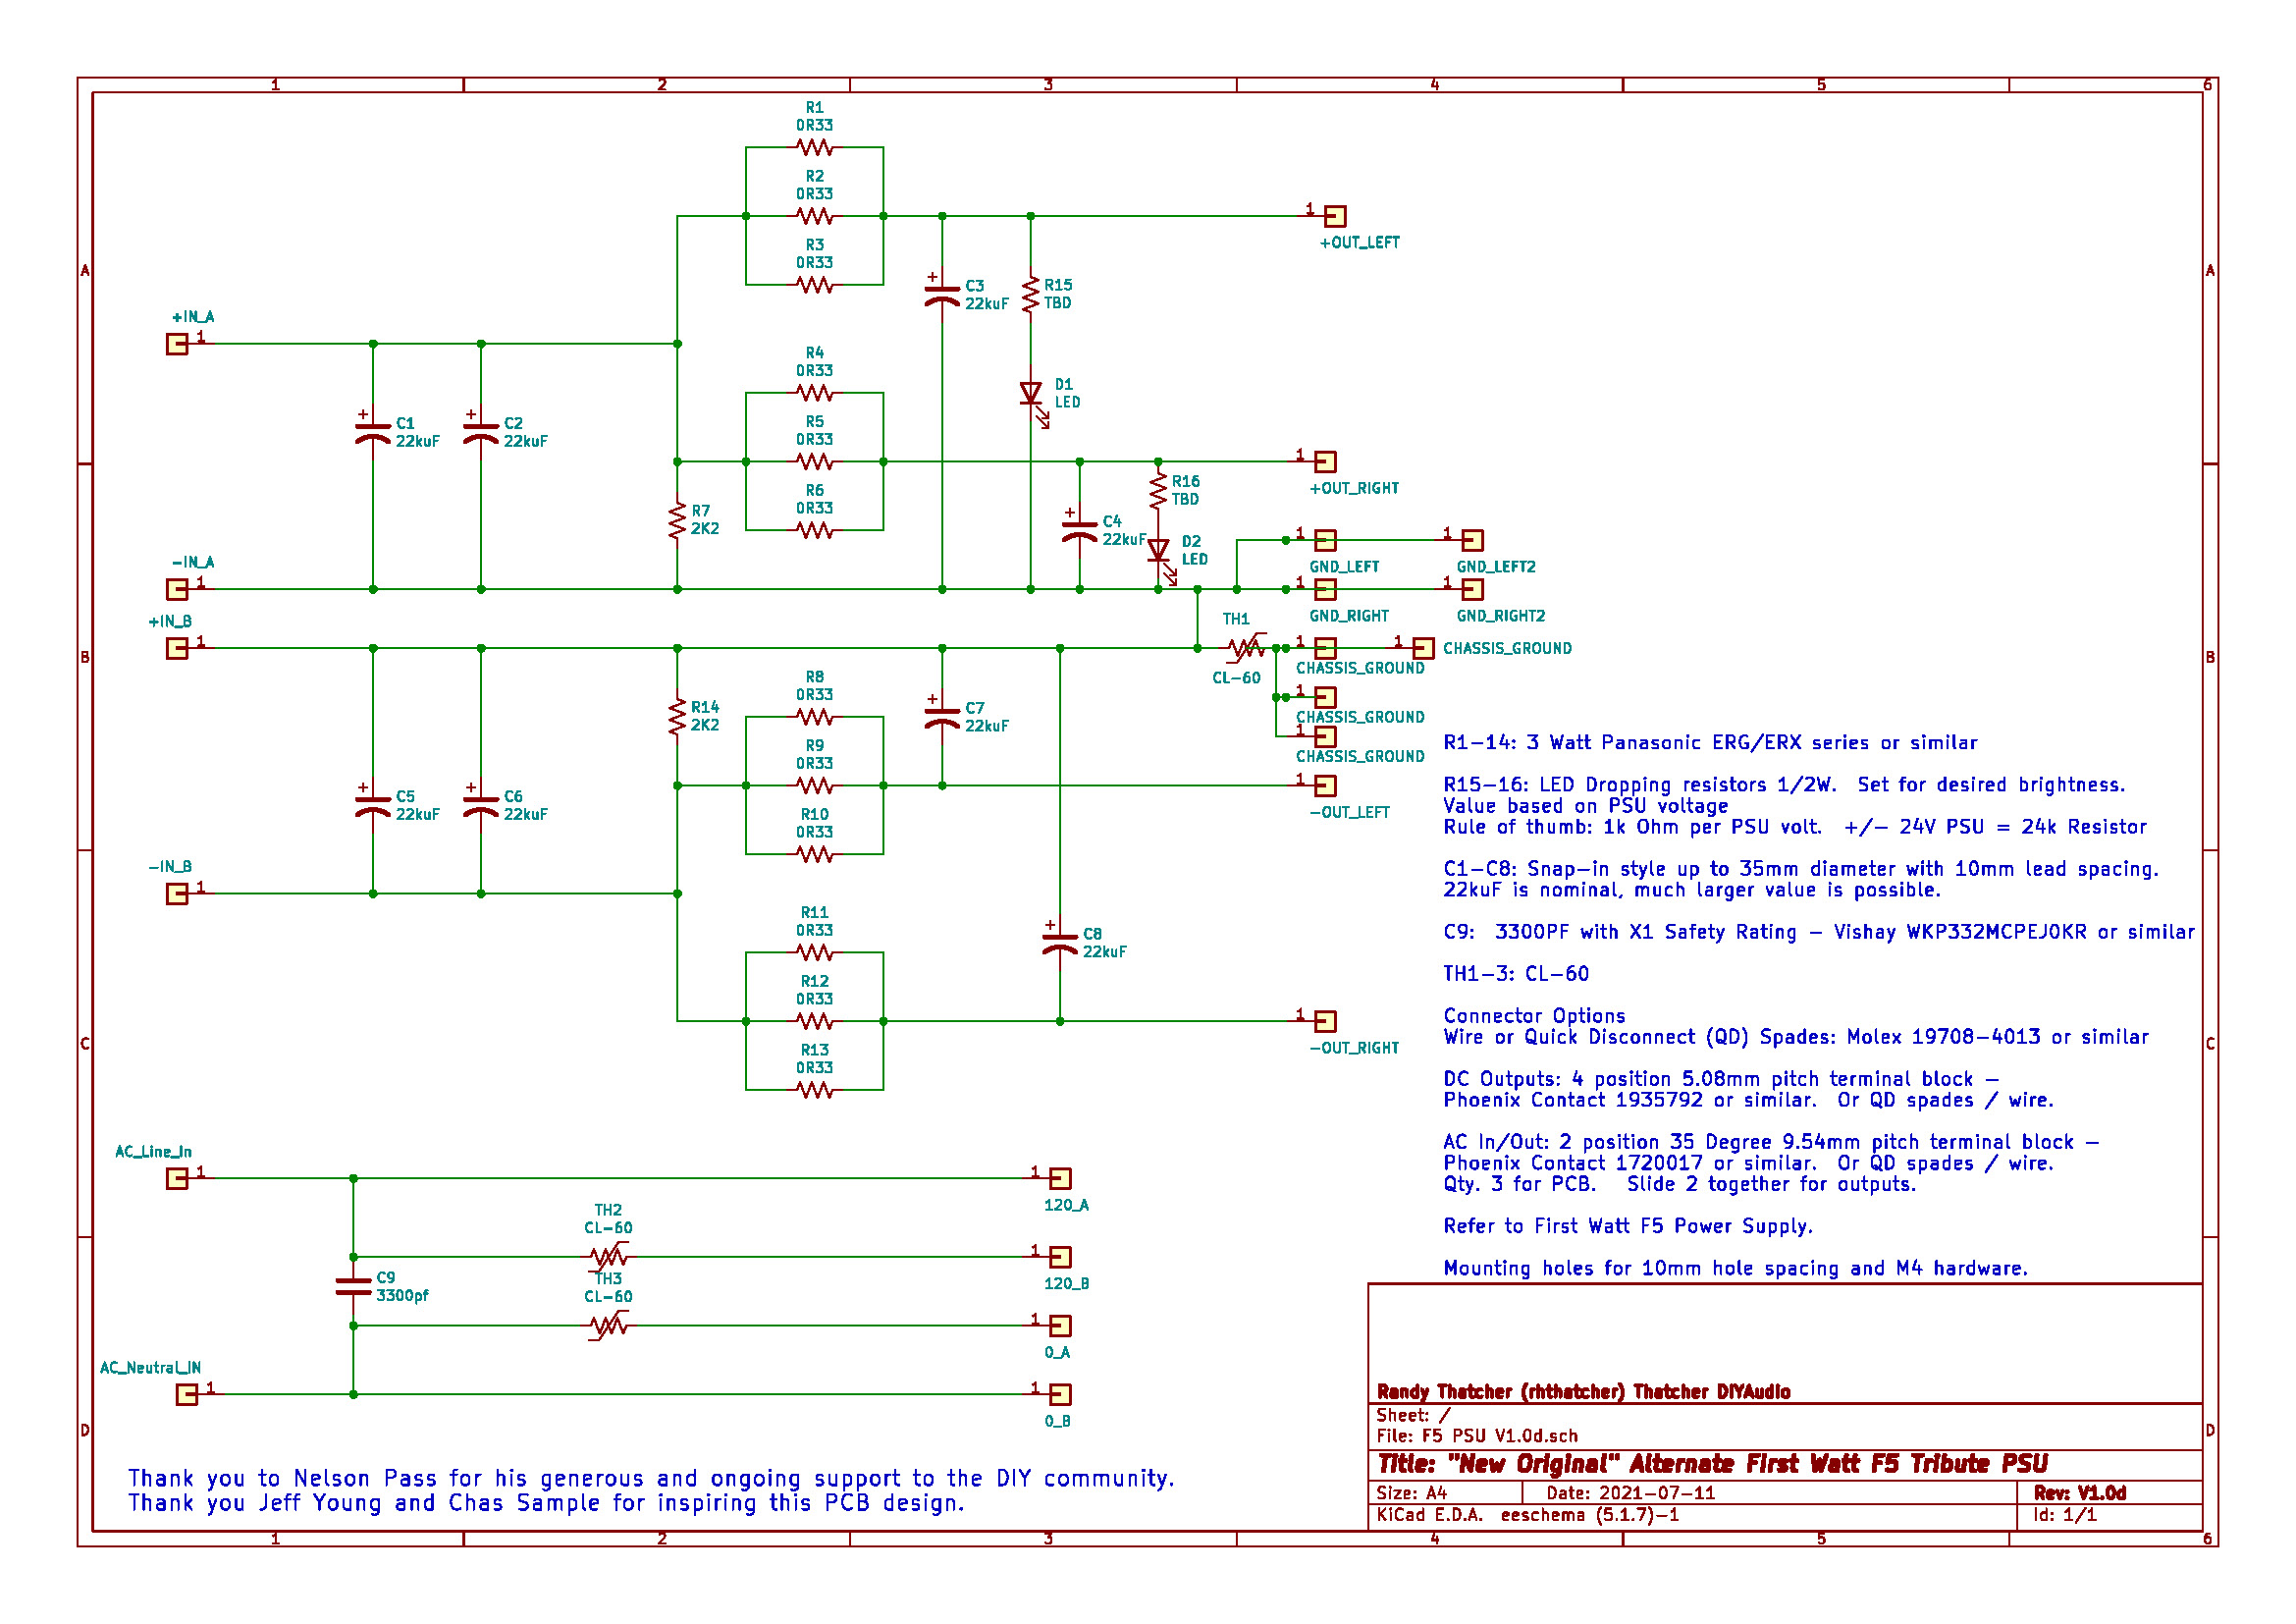
Task: Select capacitor C5 symbol
Action: [373, 805]
